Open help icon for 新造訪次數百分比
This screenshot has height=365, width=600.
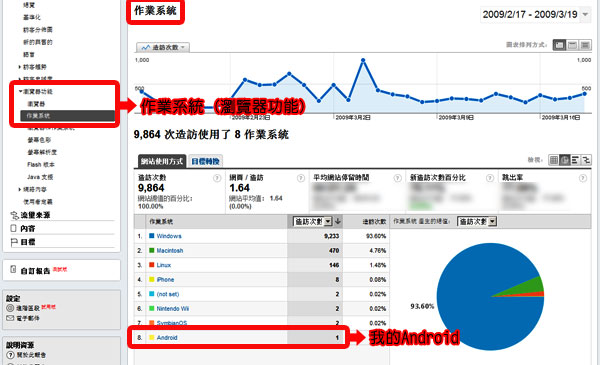point(490,178)
